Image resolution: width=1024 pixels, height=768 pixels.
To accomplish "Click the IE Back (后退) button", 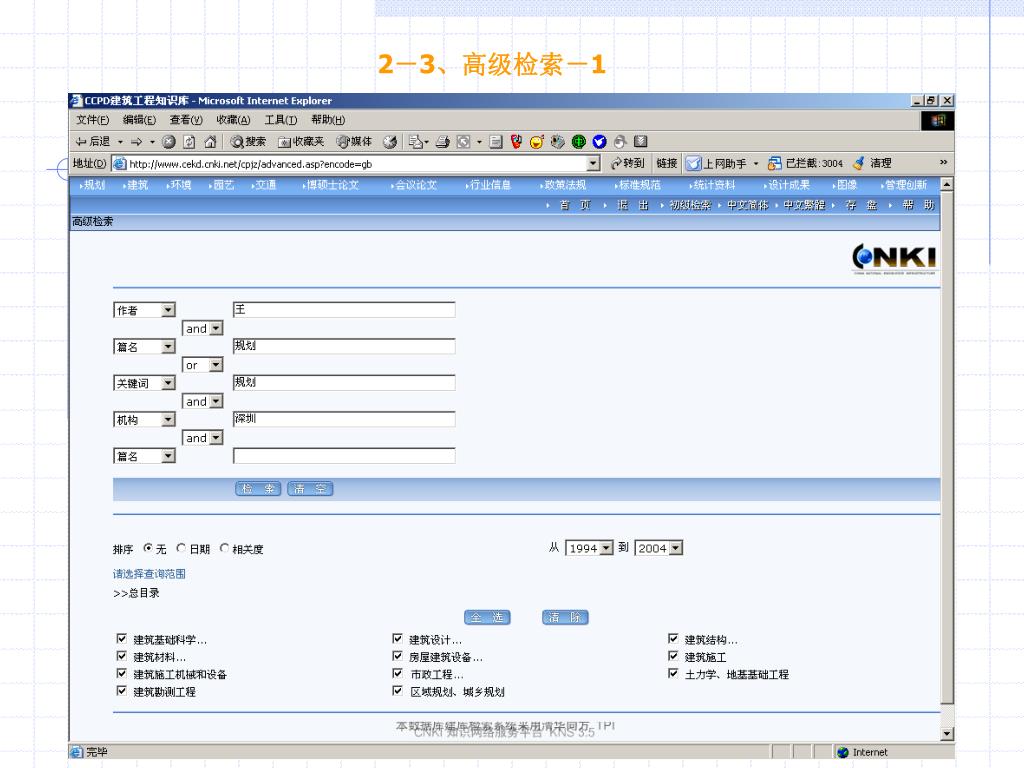I will (93, 141).
